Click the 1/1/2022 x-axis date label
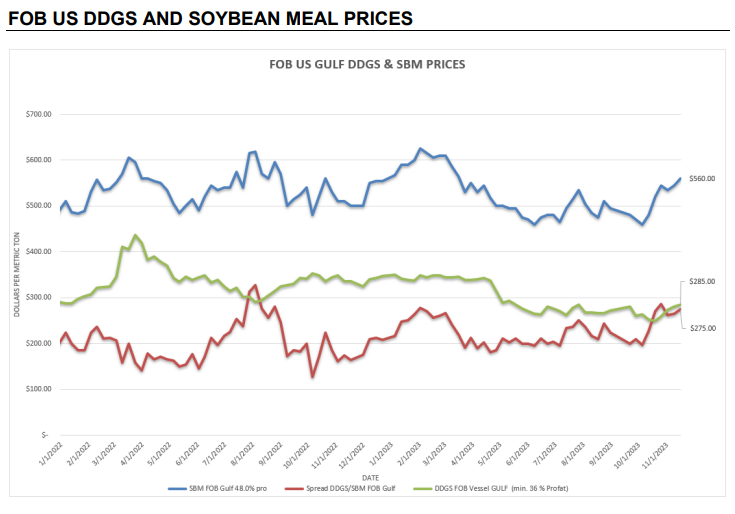This screenshot has width=735, height=514. tap(51, 453)
